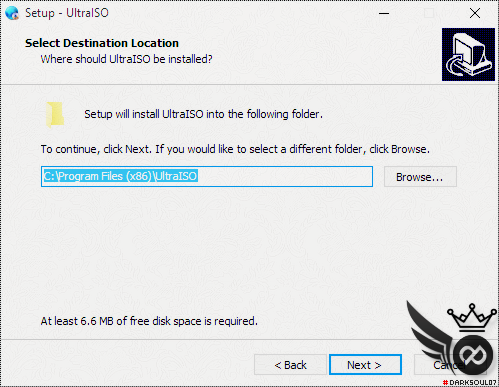Click the 'To continue, click Next' instruction text
499x387 pixels.
(235, 149)
